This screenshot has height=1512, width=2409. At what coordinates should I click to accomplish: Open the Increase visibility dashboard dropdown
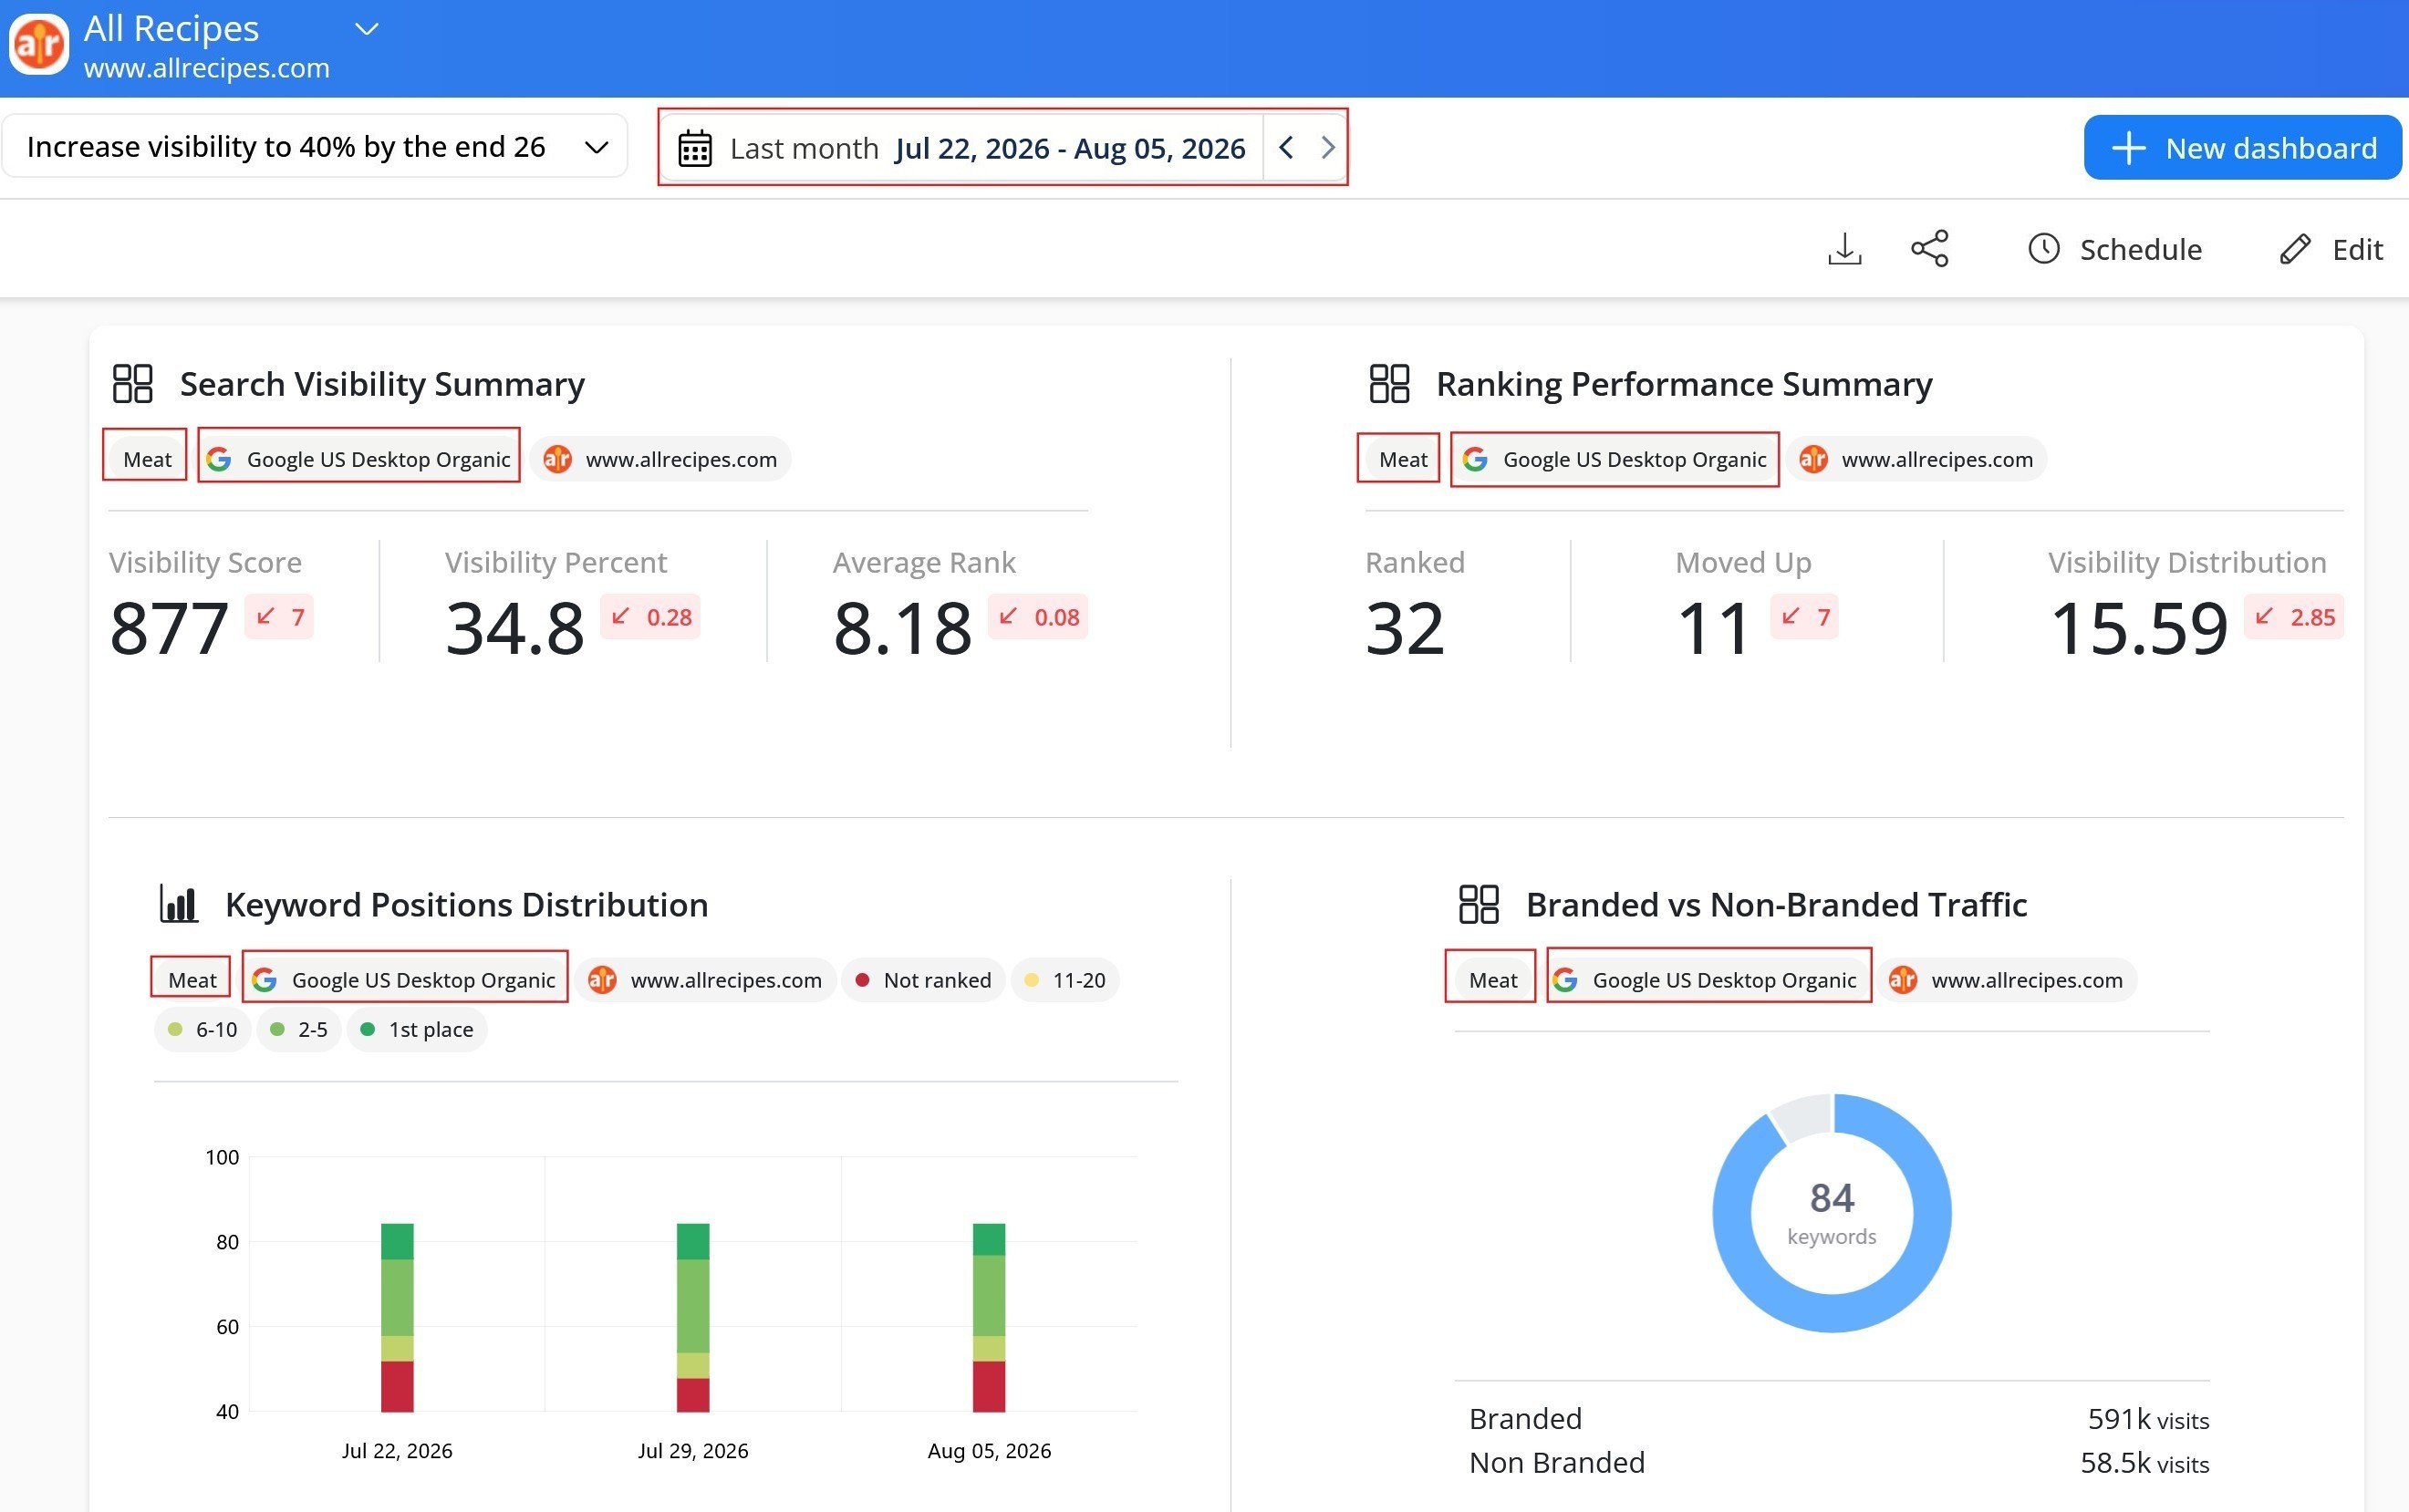pos(315,147)
